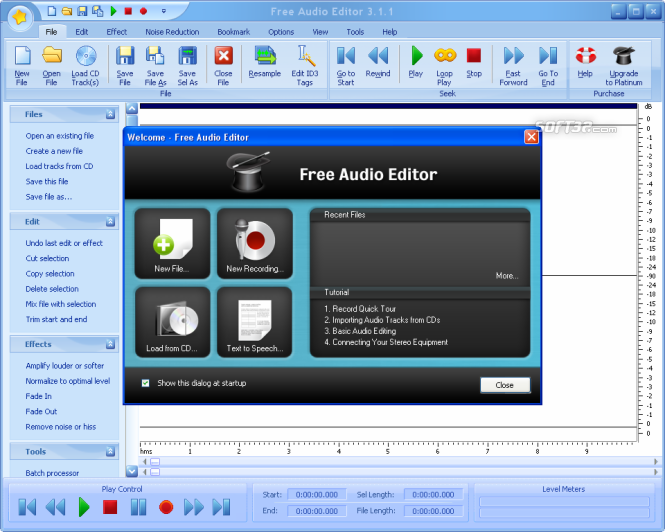The width and height of the screenshot is (665, 532).
Task: Open Importing Audio Tracks from CDs tutorial
Action: [382, 320]
